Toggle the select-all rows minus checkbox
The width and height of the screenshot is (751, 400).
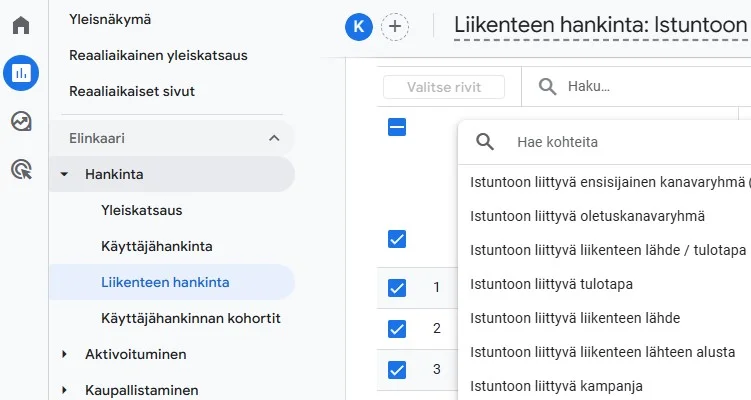pos(397,127)
